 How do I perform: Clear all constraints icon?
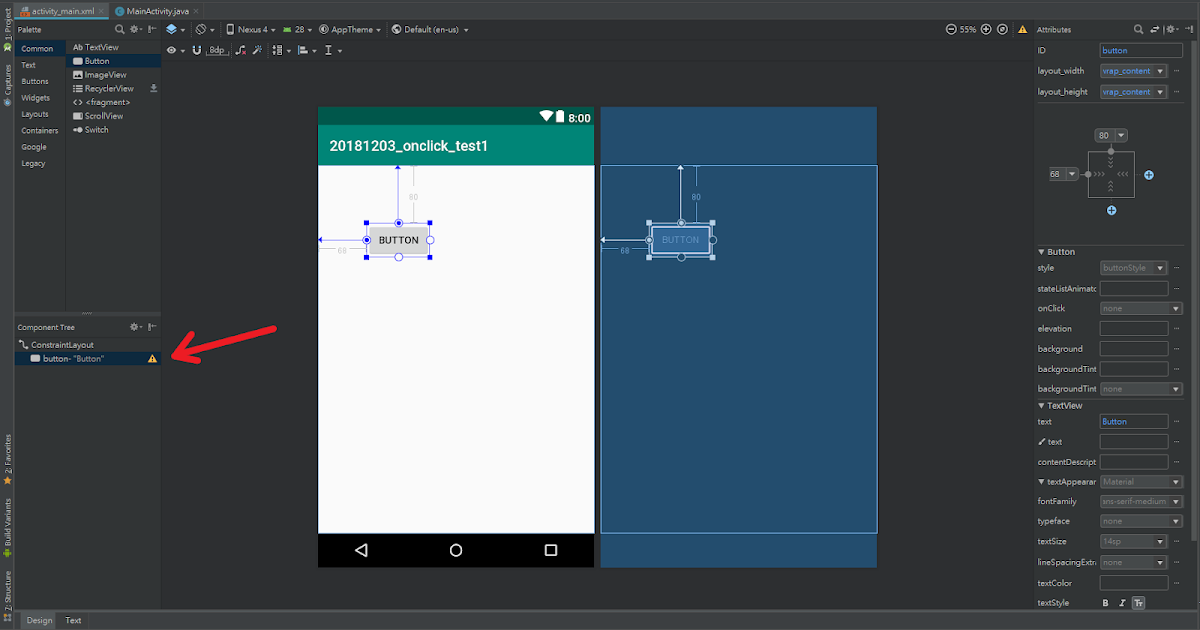coord(240,50)
